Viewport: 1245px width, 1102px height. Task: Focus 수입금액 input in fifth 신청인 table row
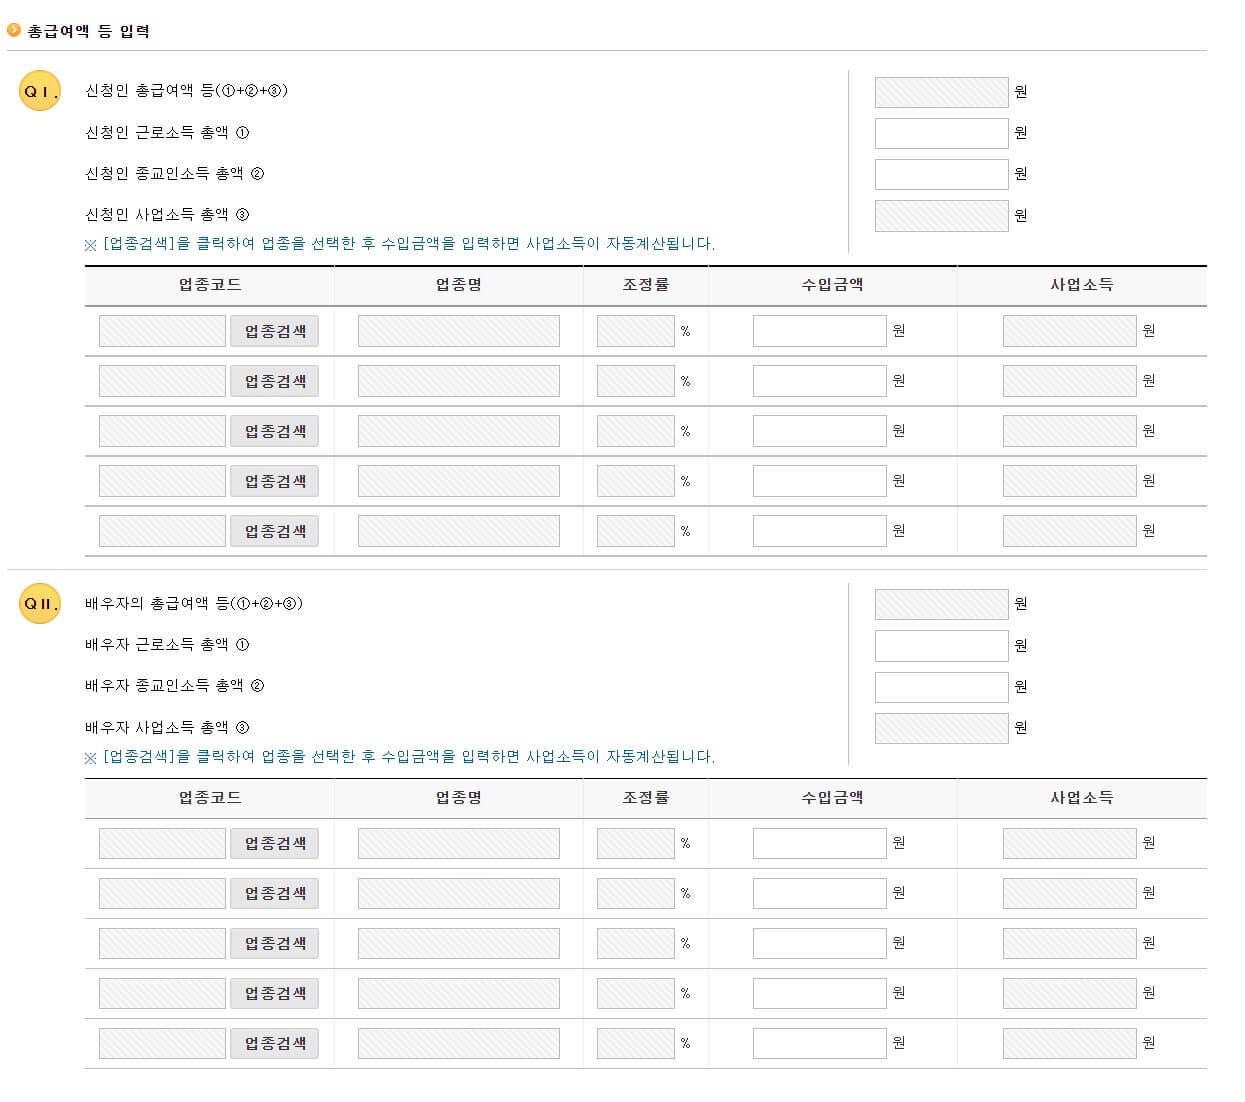(x=819, y=531)
